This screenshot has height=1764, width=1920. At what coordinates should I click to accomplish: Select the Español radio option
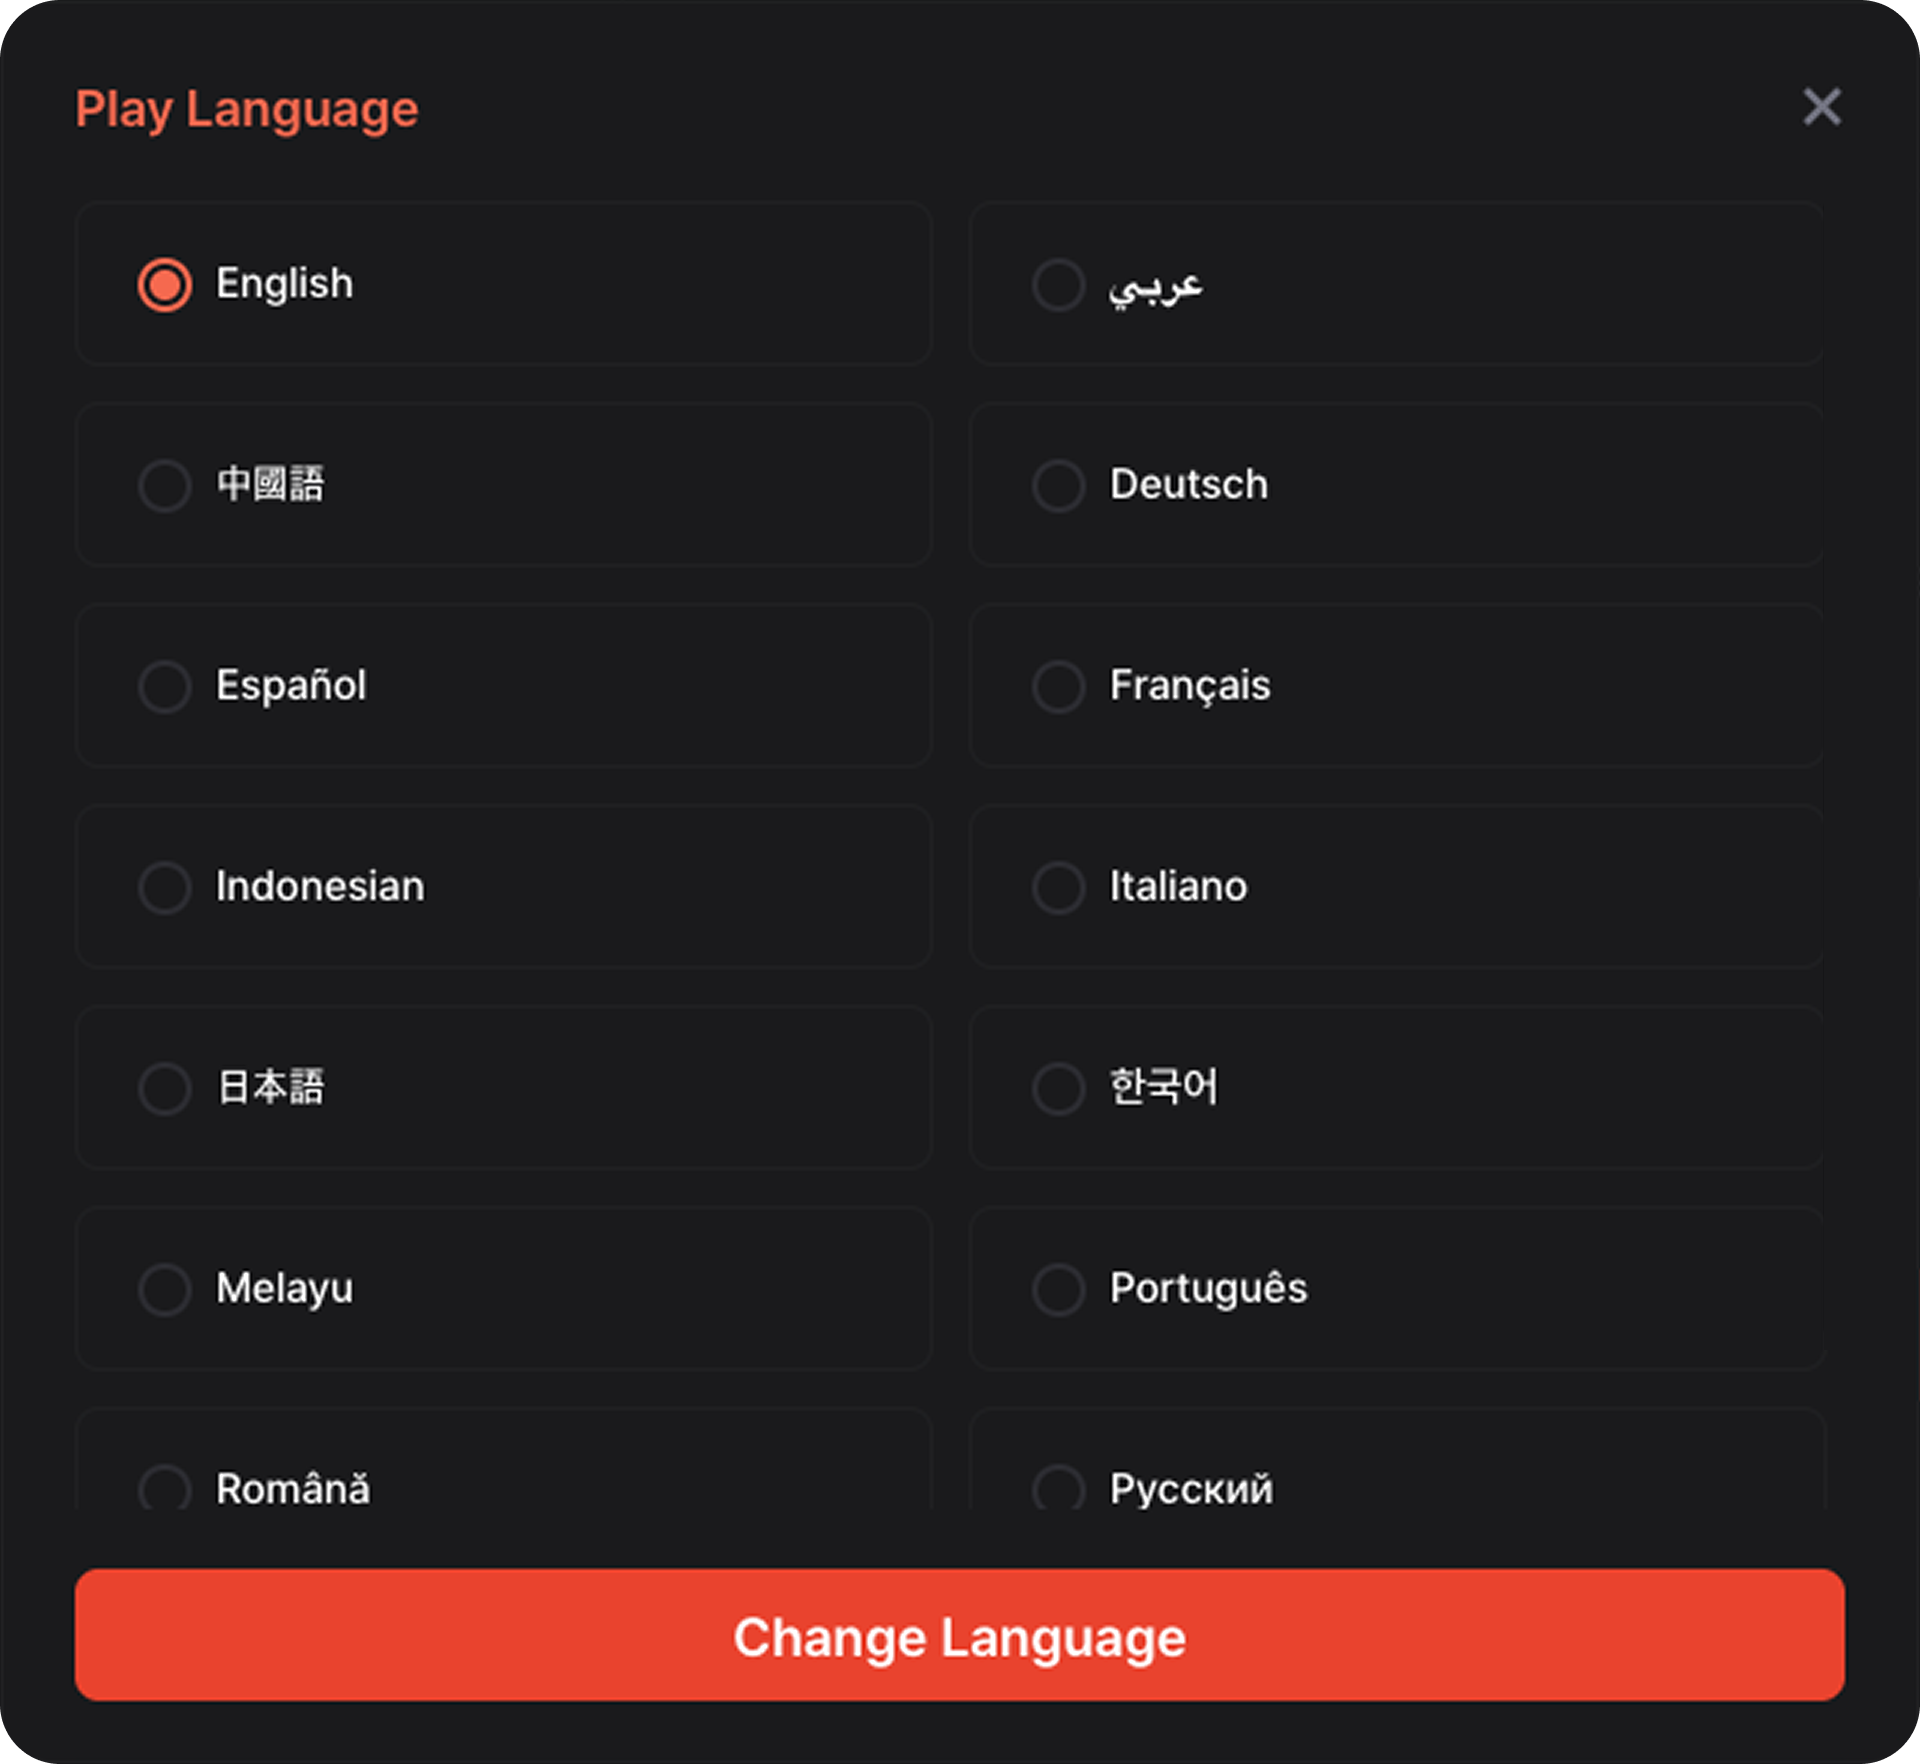pos(165,687)
